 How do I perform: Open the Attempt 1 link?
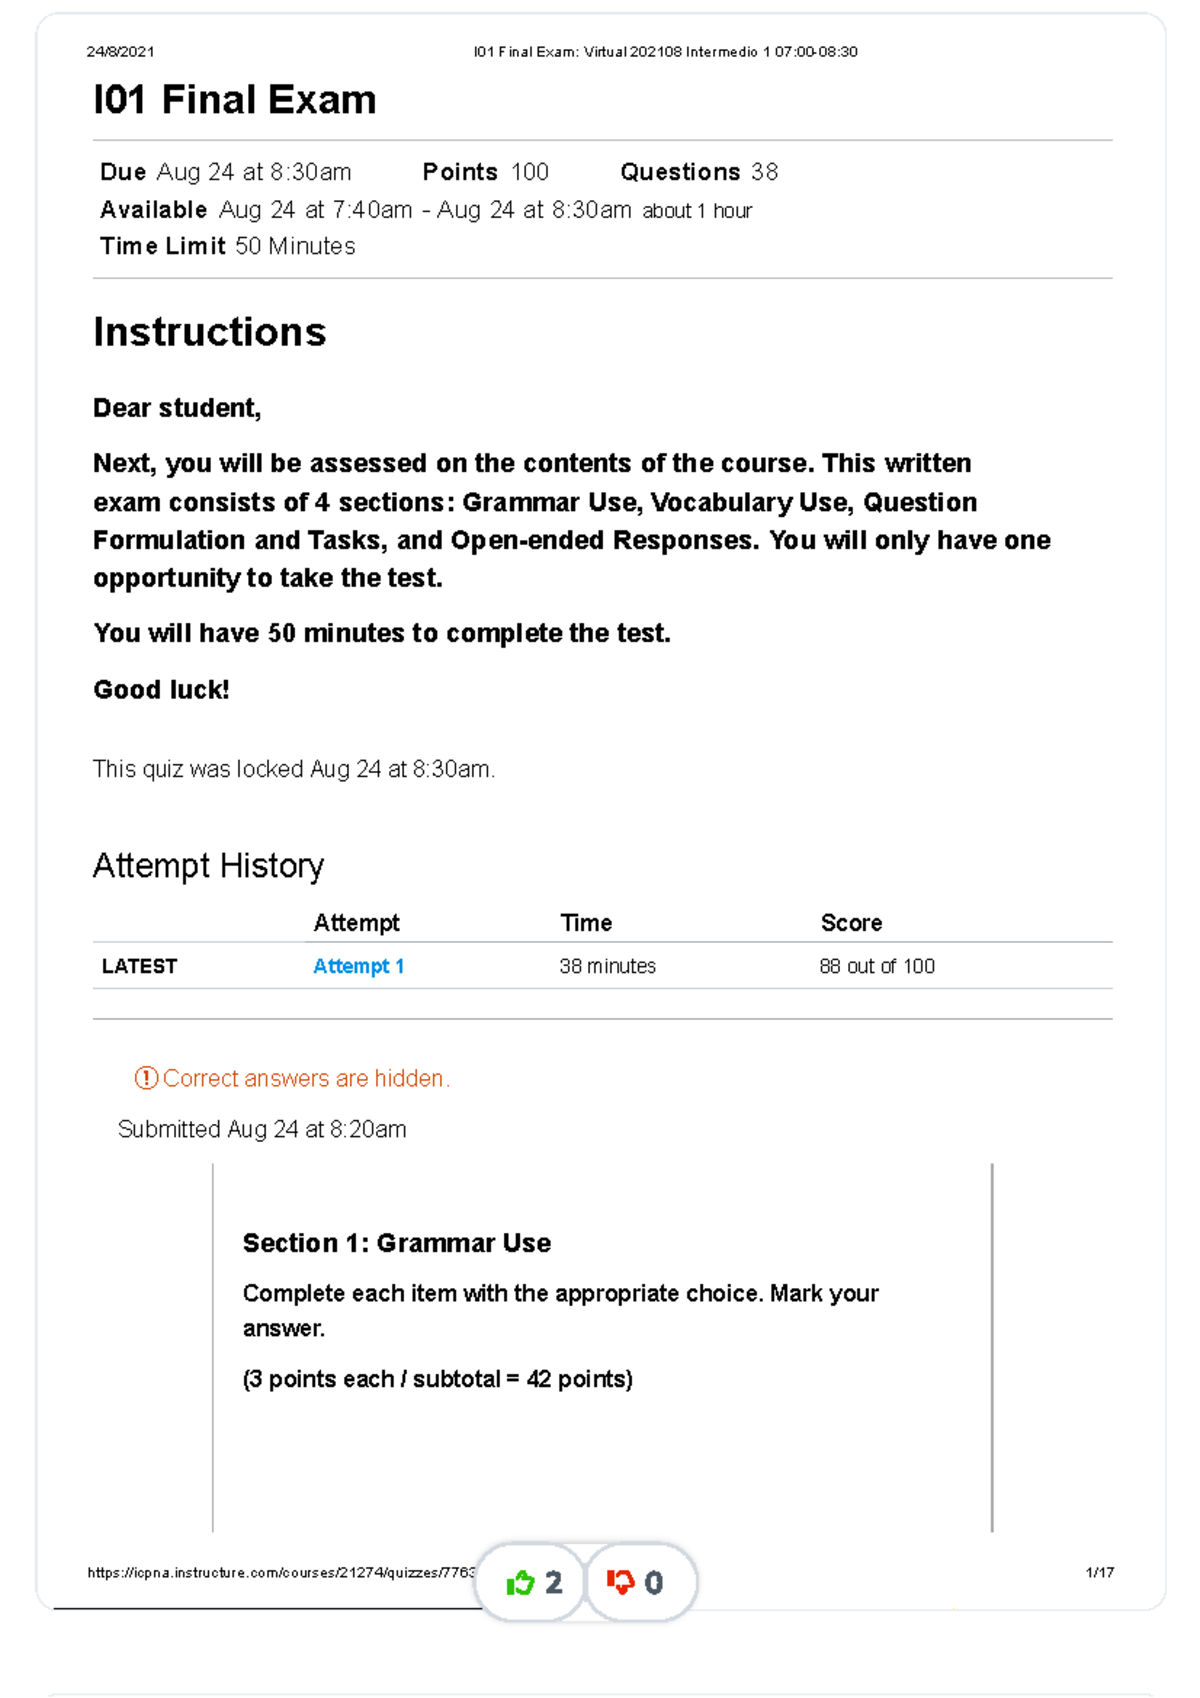[358, 966]
